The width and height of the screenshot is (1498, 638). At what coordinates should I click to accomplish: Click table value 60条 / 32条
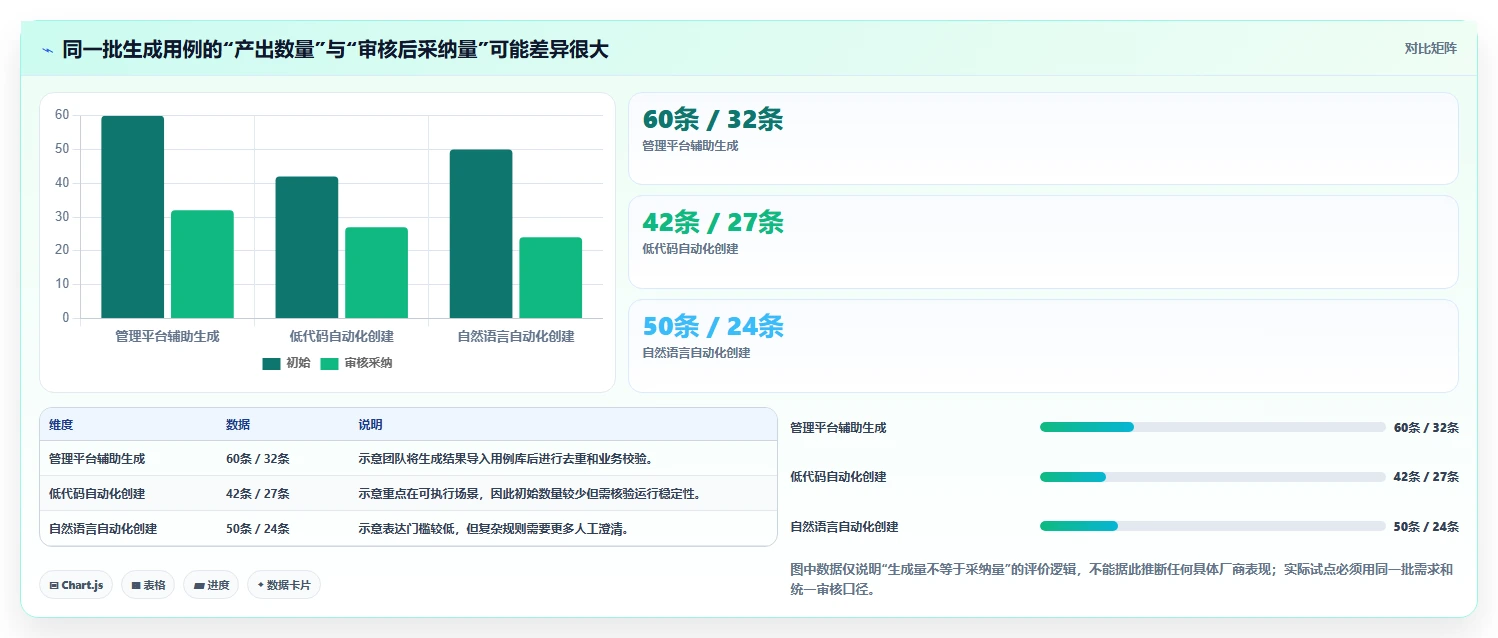[258, 459]
